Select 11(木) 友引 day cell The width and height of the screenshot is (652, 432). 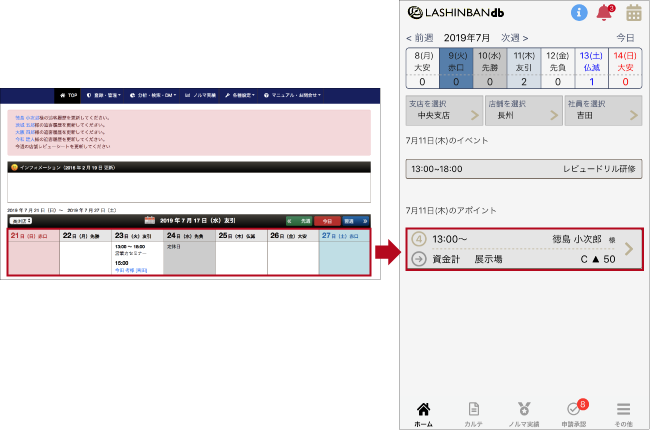pos(524,68)
